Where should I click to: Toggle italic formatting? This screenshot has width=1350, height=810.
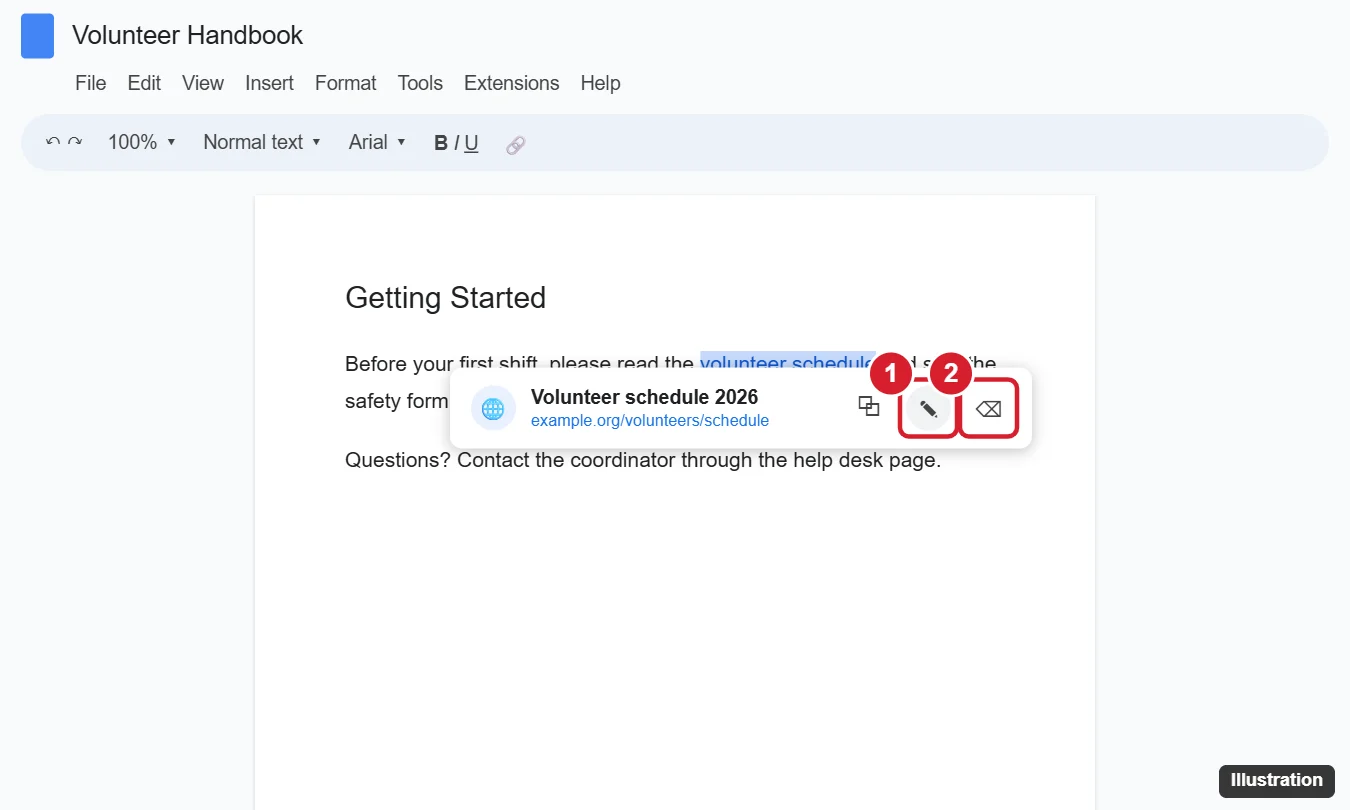pyautogui.click(x=456, y=143)
